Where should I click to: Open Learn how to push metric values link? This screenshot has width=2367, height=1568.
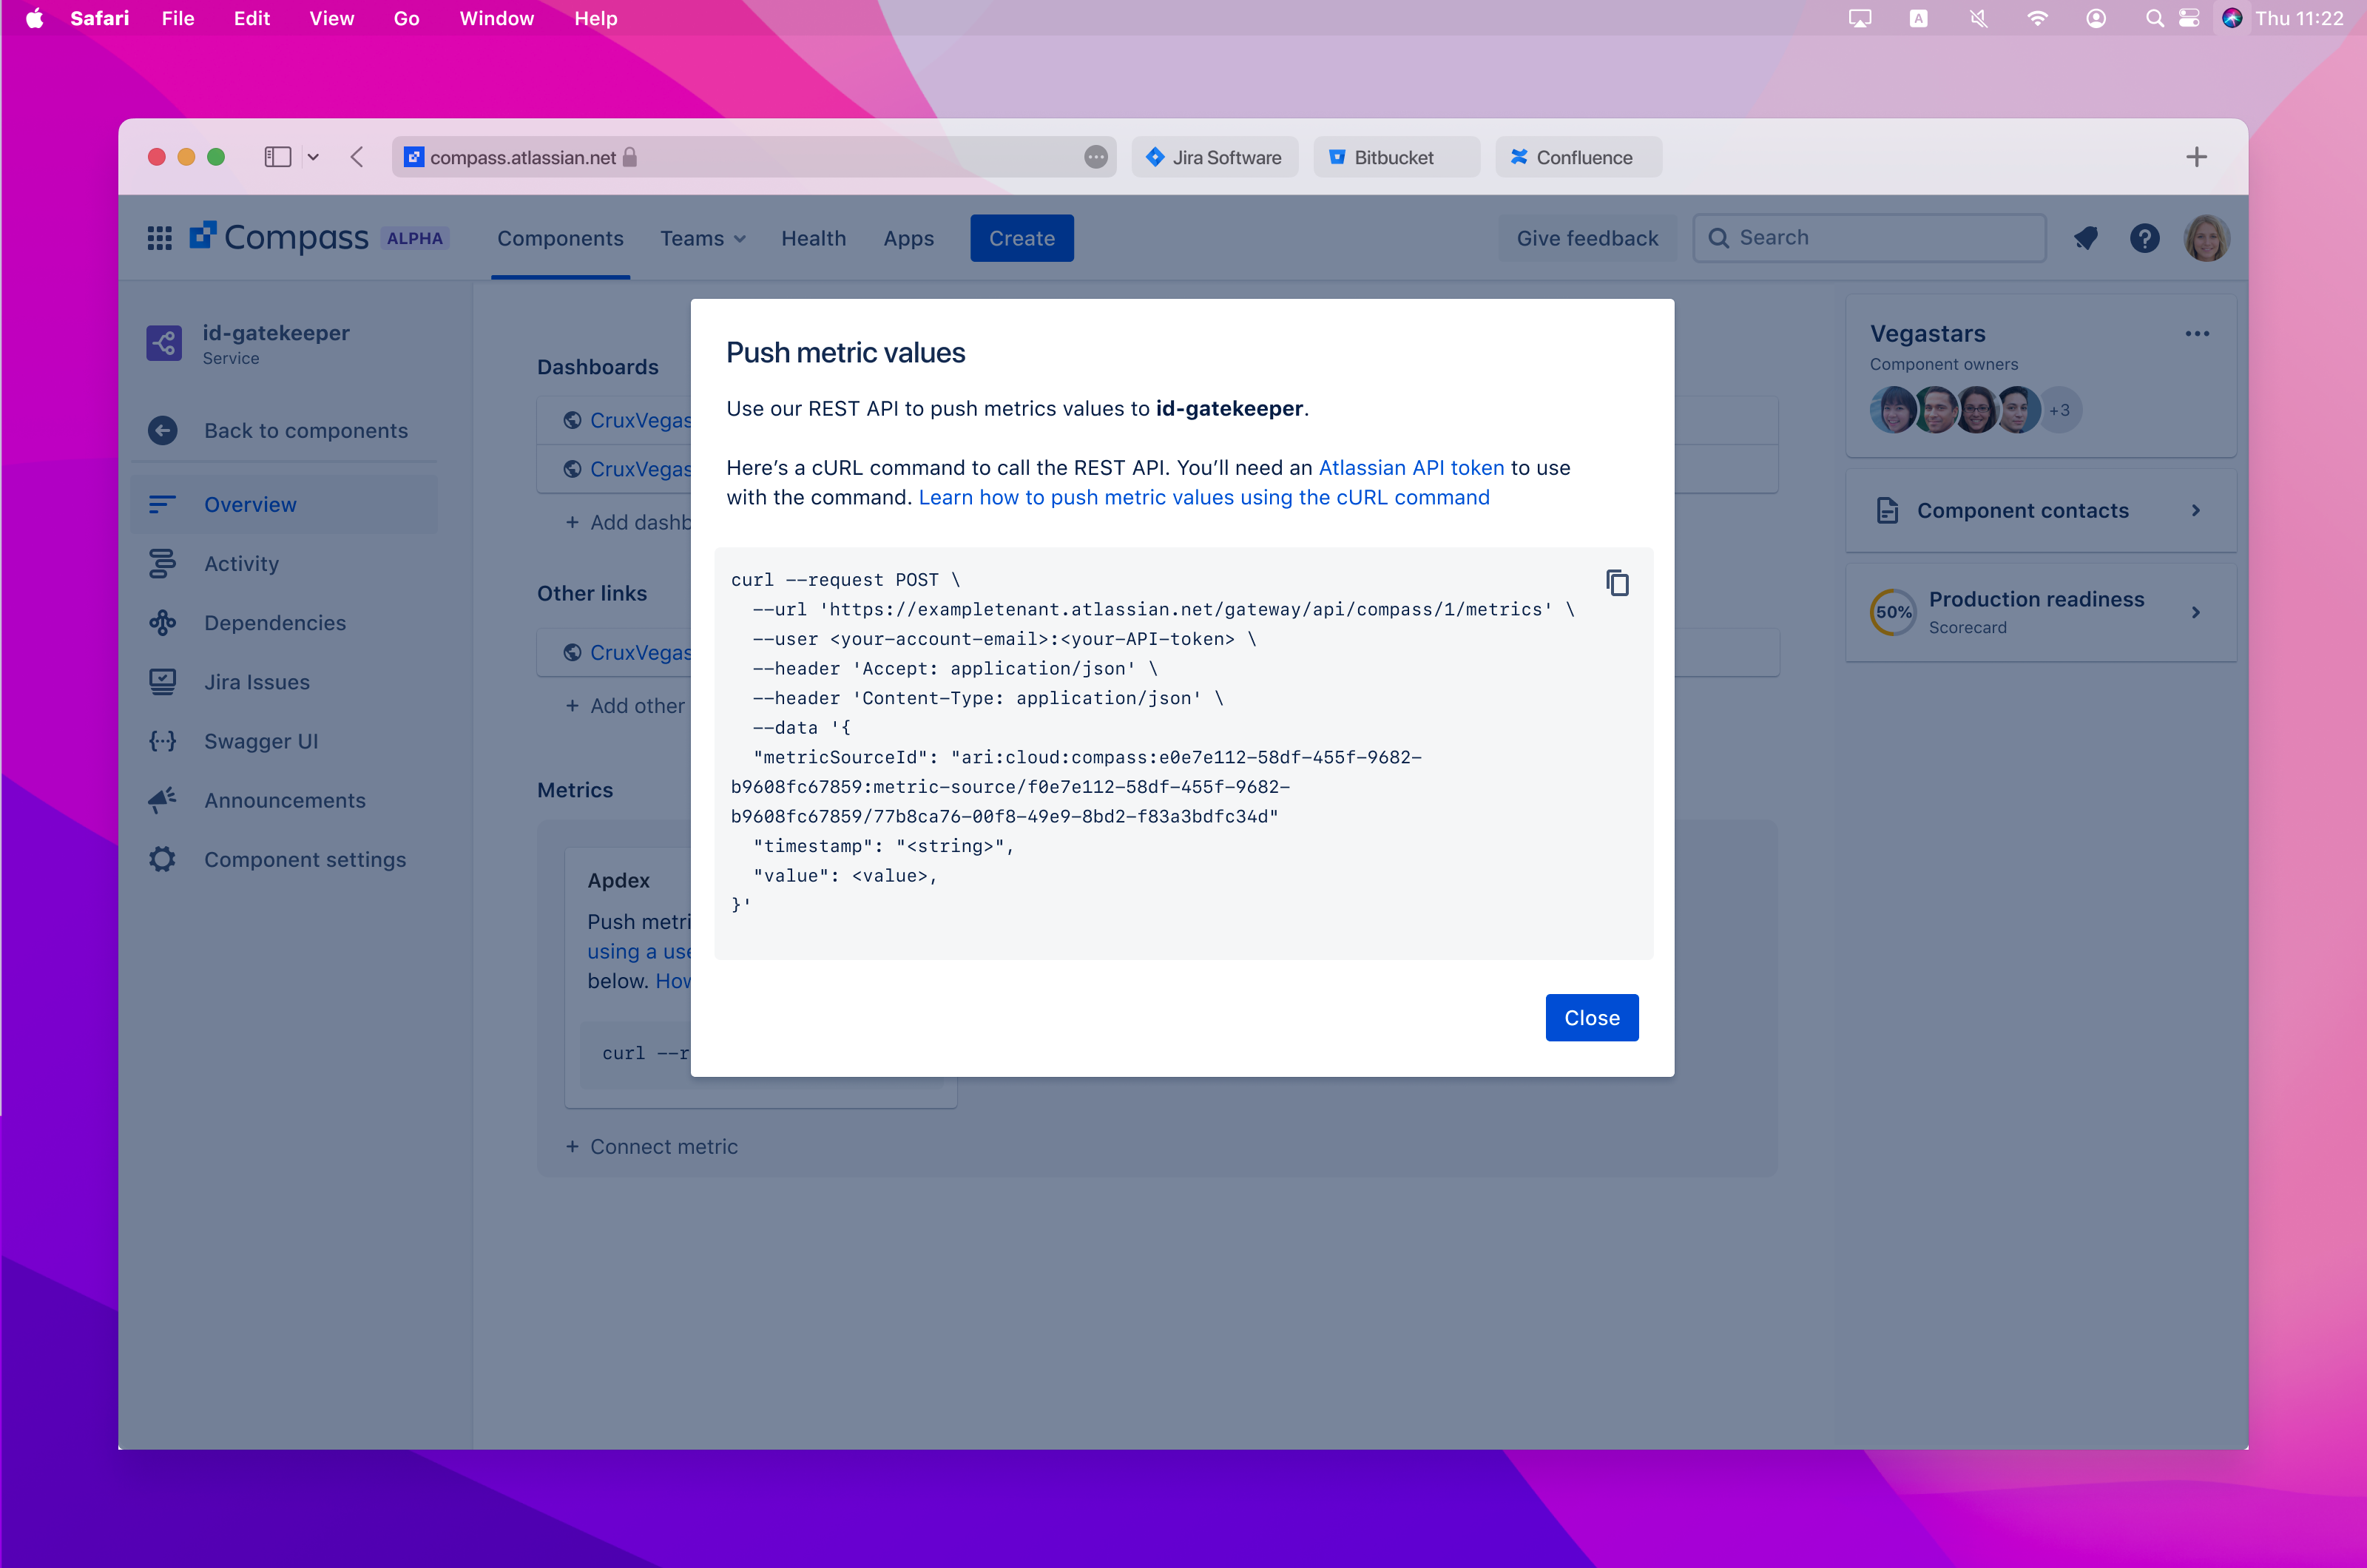[1204, 497]
